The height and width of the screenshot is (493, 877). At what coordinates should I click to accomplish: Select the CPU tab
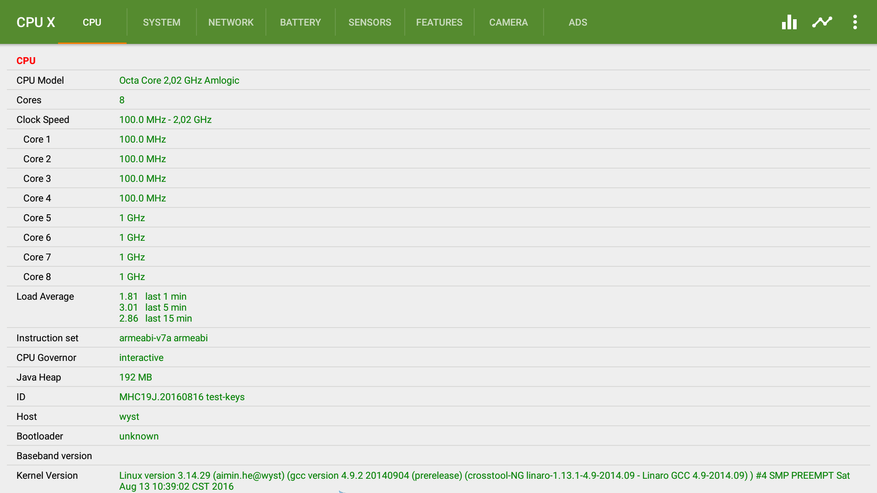(92, 22)
